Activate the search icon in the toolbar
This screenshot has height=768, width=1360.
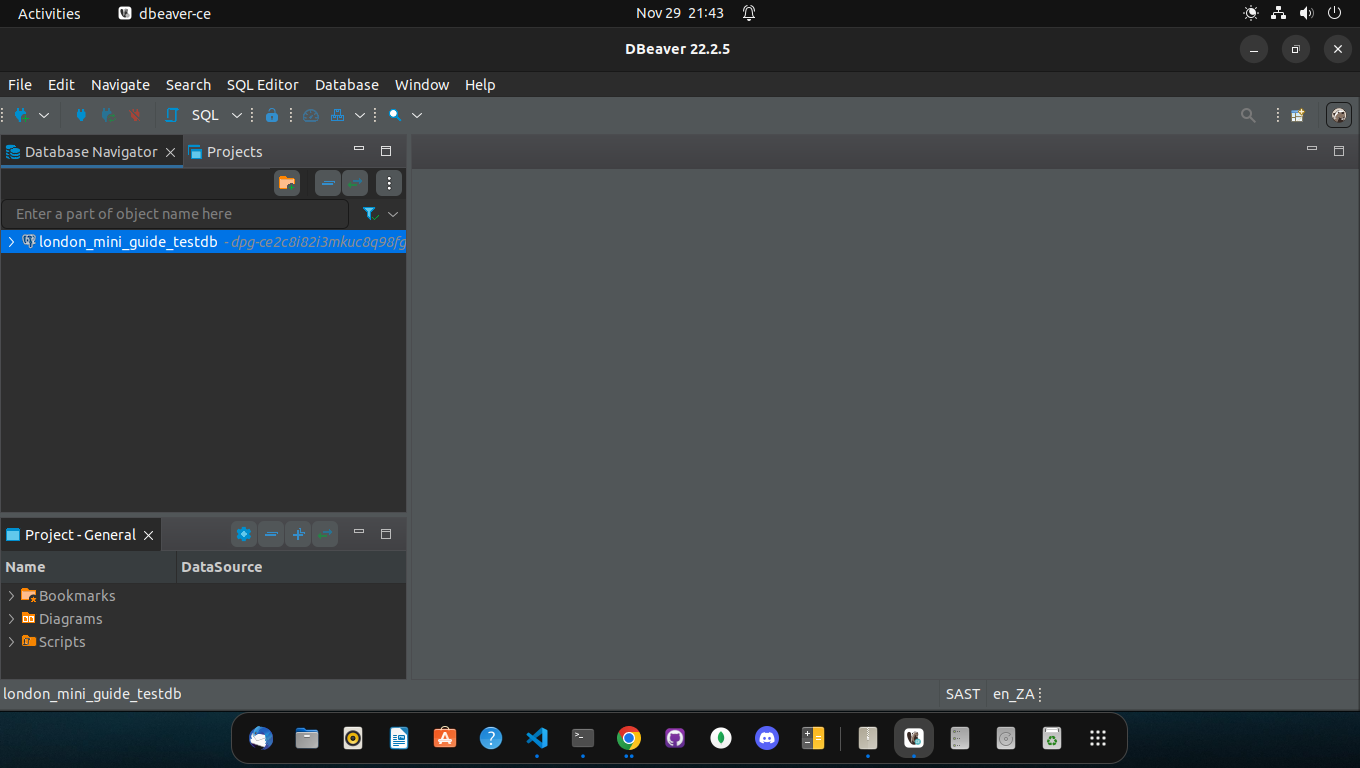click(395, 114)
